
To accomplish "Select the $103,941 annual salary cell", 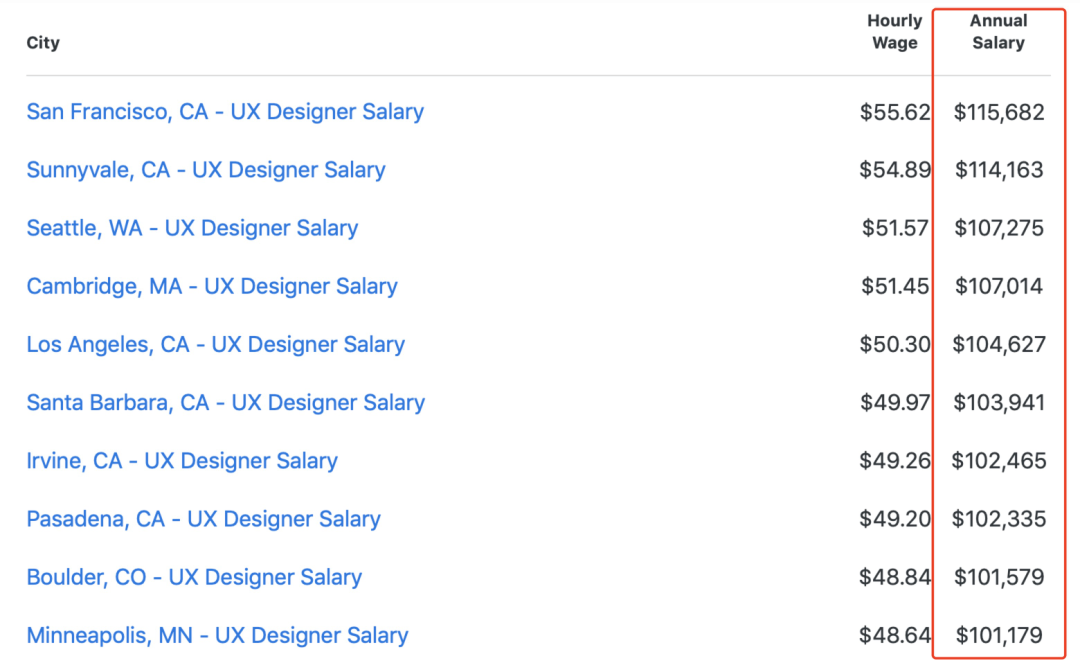I will [999, 403].
